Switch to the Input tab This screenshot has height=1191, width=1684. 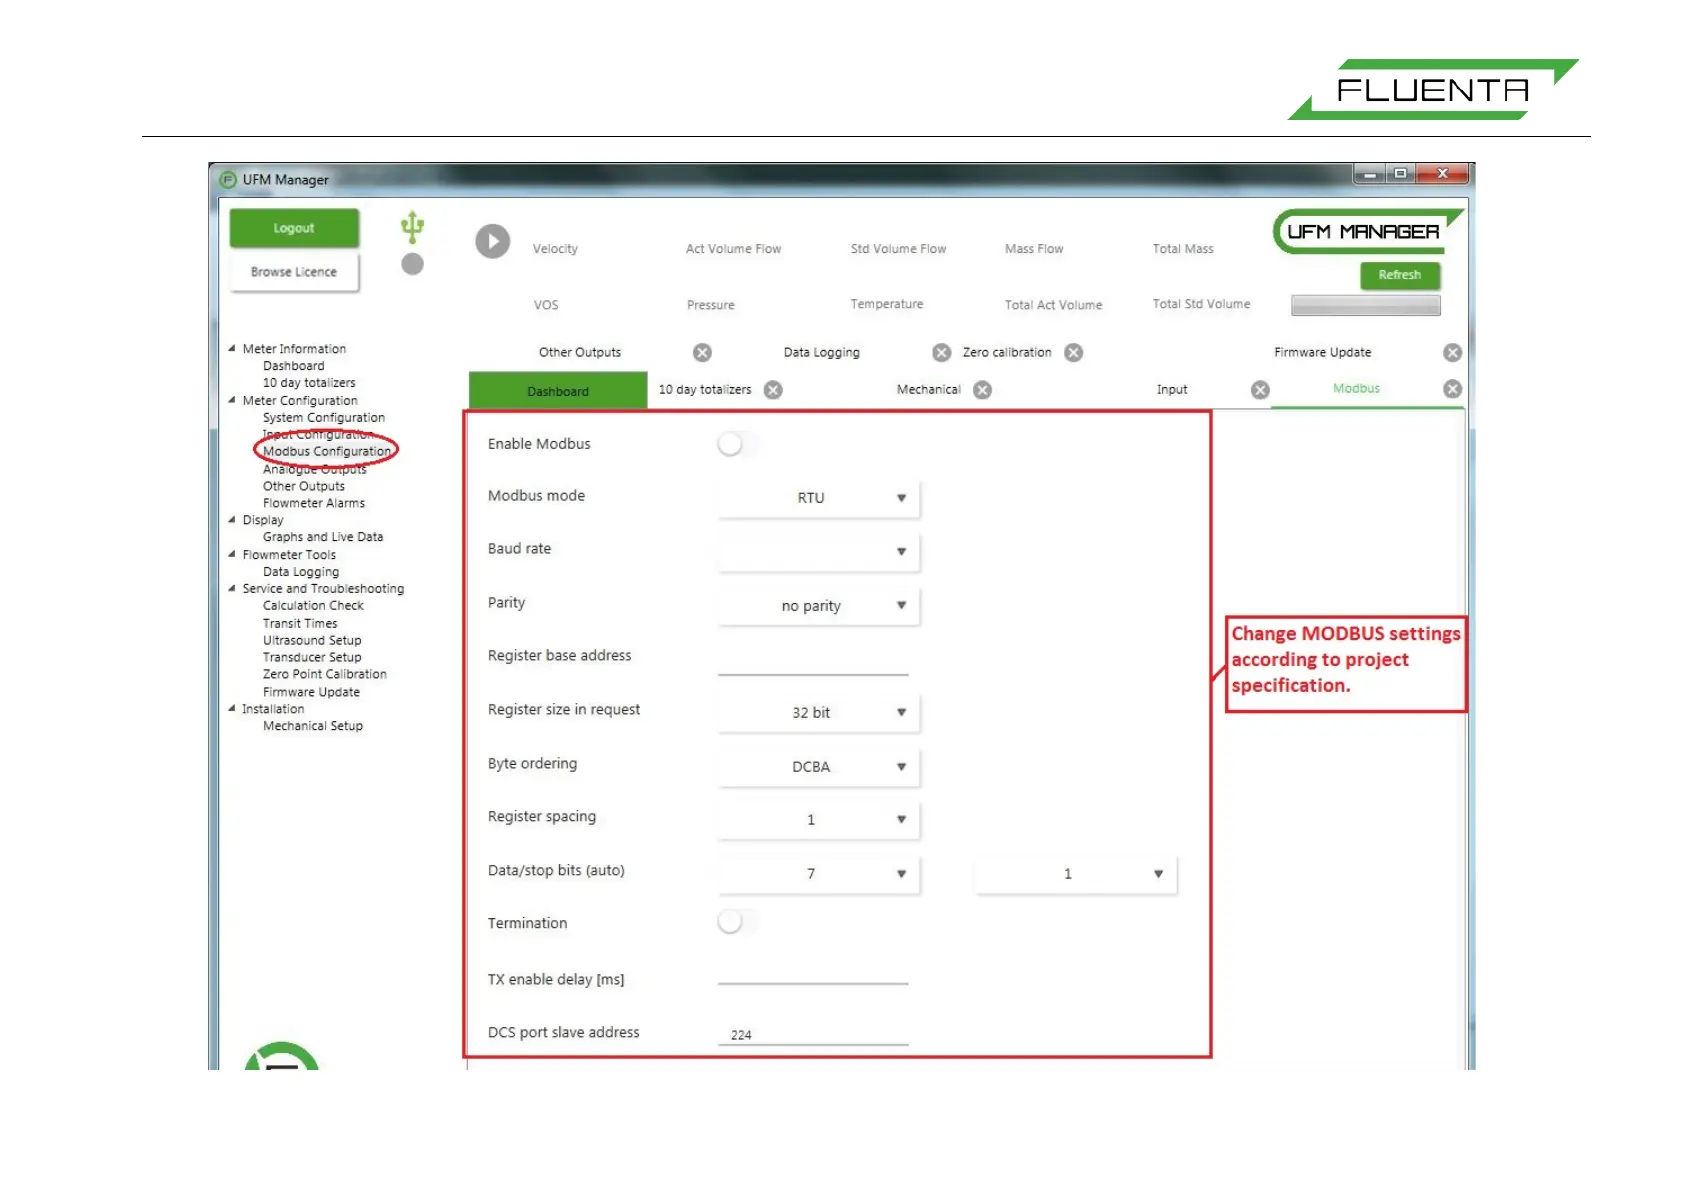[1172, 390]
